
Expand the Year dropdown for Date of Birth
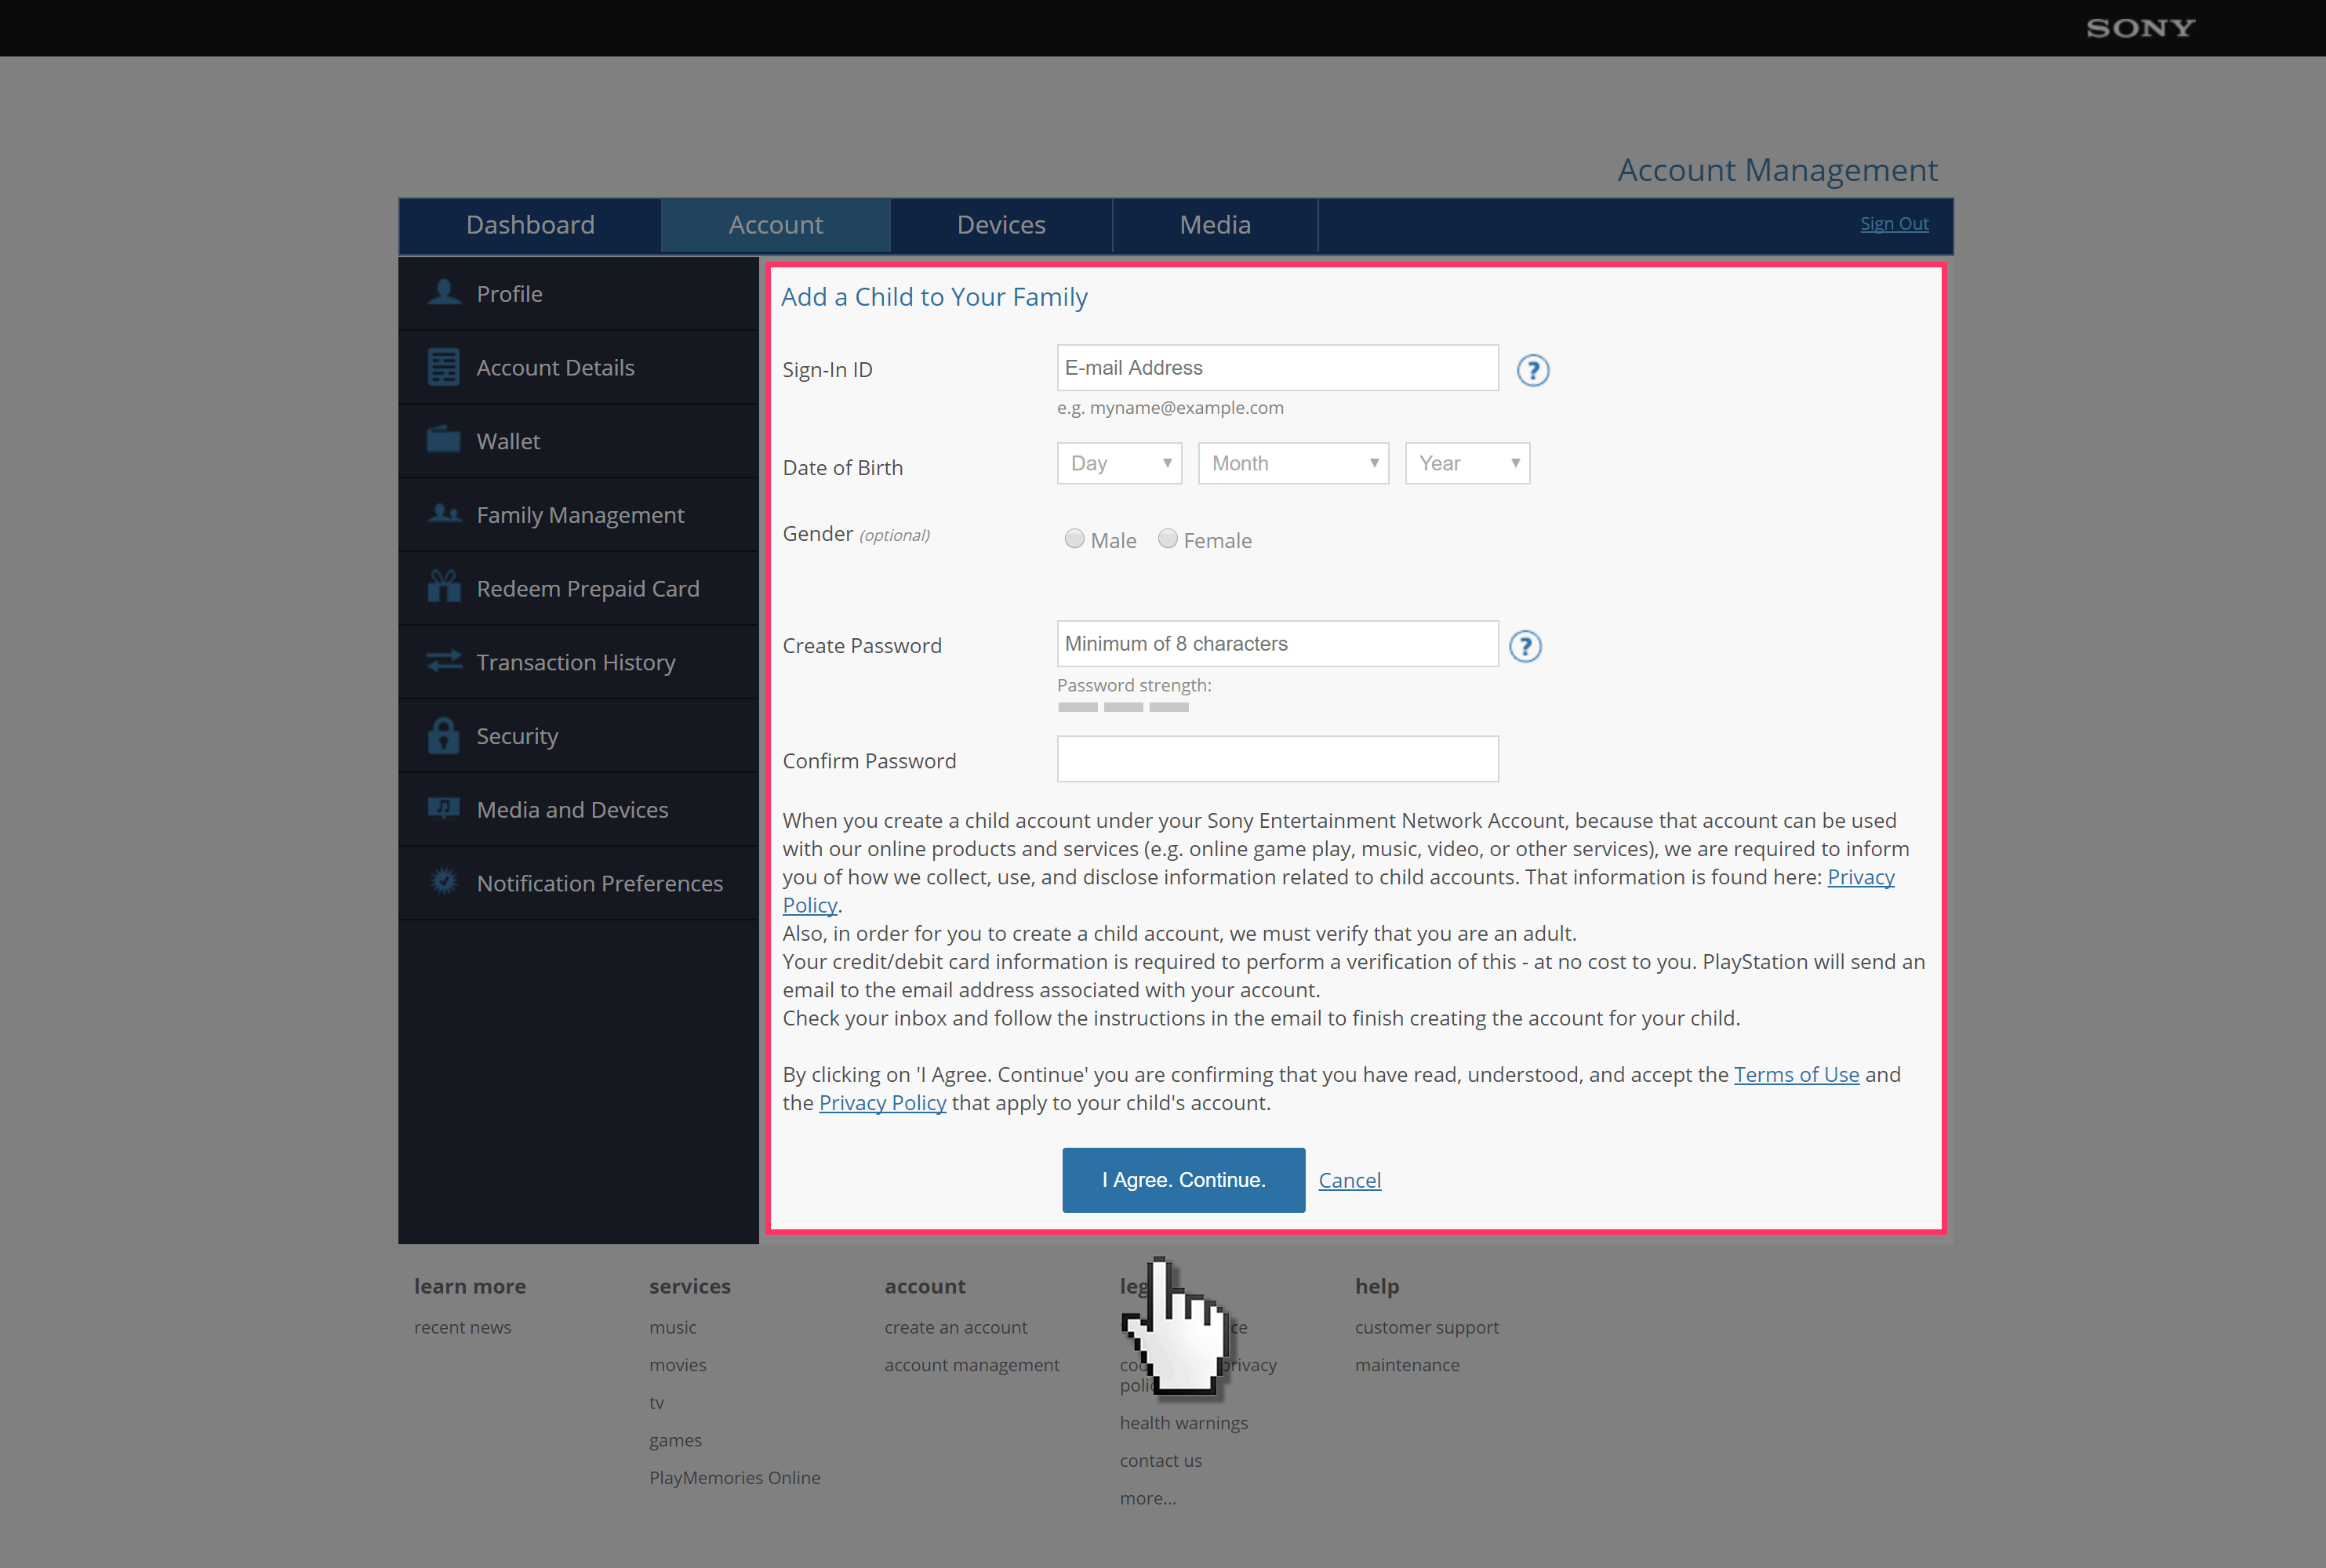[x=1466, y=462]
